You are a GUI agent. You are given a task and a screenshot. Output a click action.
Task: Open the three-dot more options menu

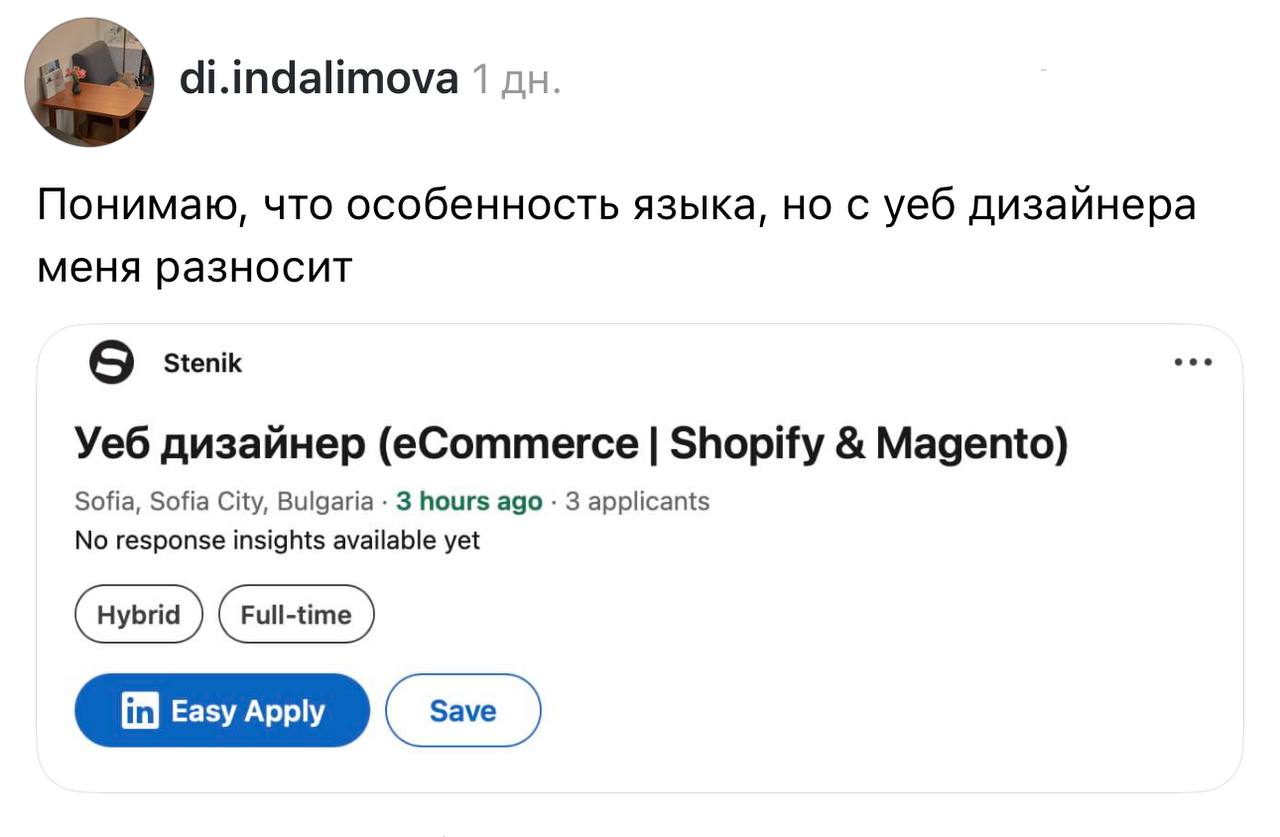(1194, 363)
